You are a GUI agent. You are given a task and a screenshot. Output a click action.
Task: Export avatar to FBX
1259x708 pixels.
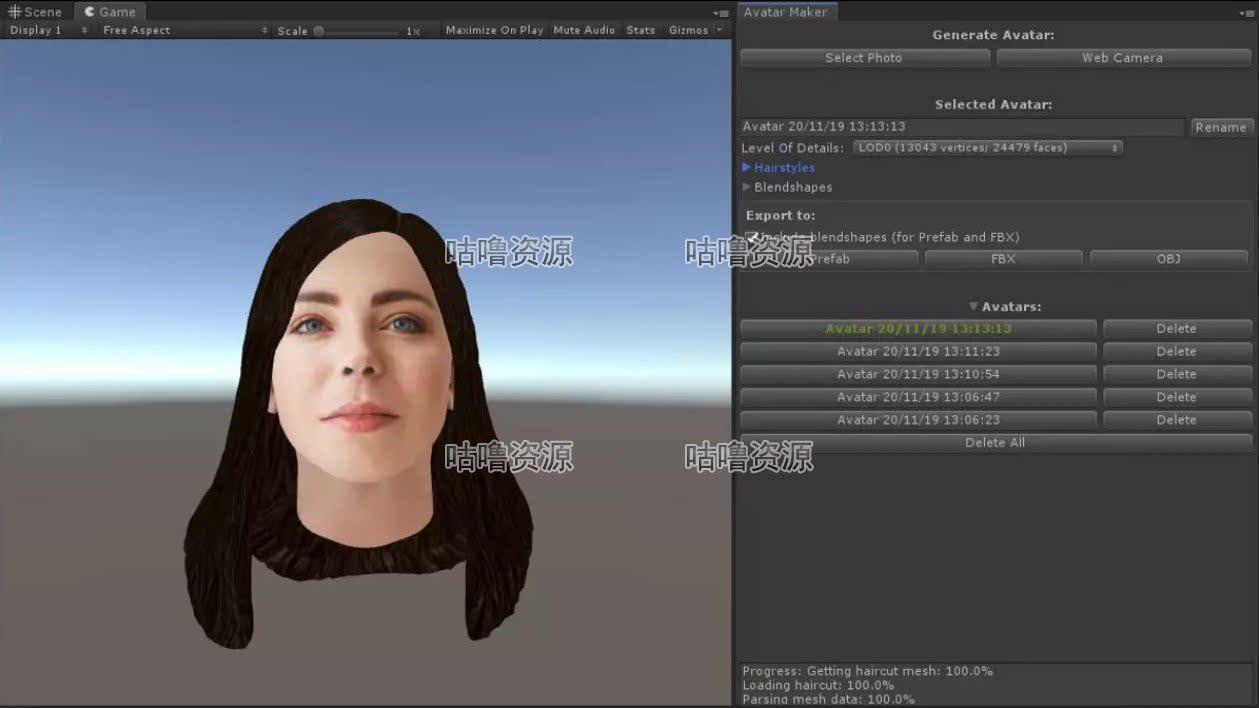point(1003,259)
